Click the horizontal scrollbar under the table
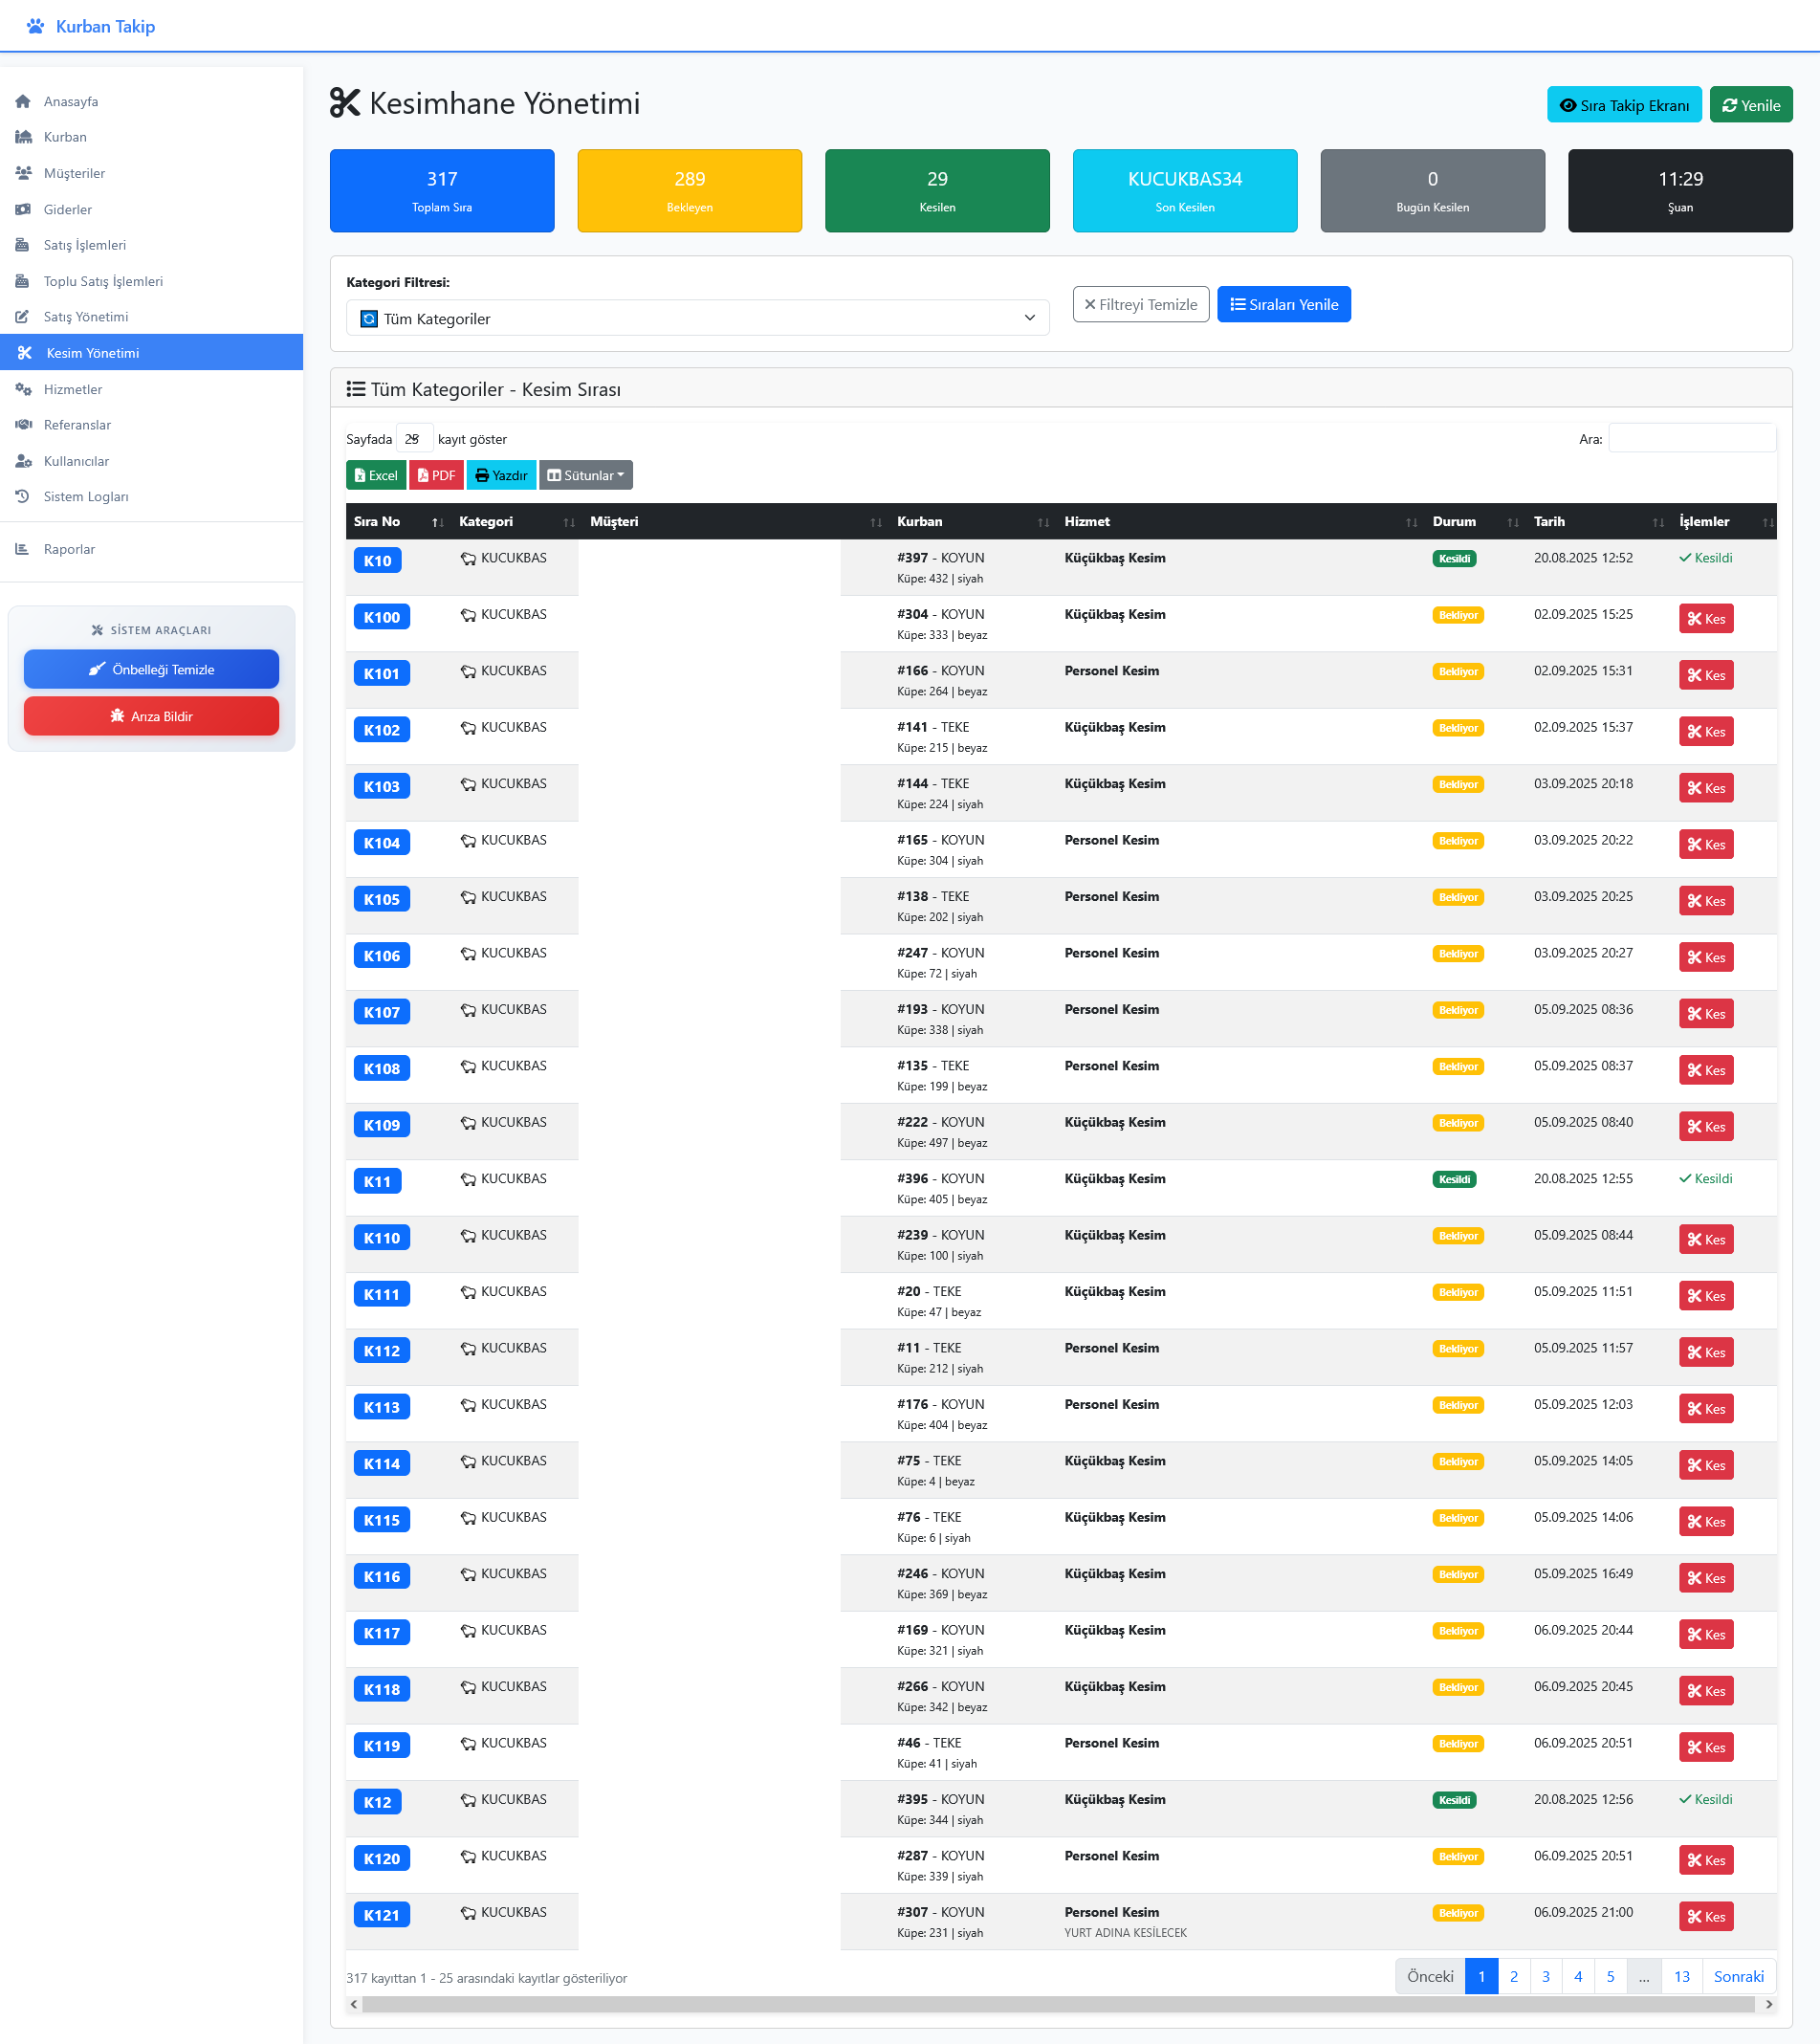The height and width of the screenshot is (2044, 1820). pyautogui.click(x=1060, y=2004)
